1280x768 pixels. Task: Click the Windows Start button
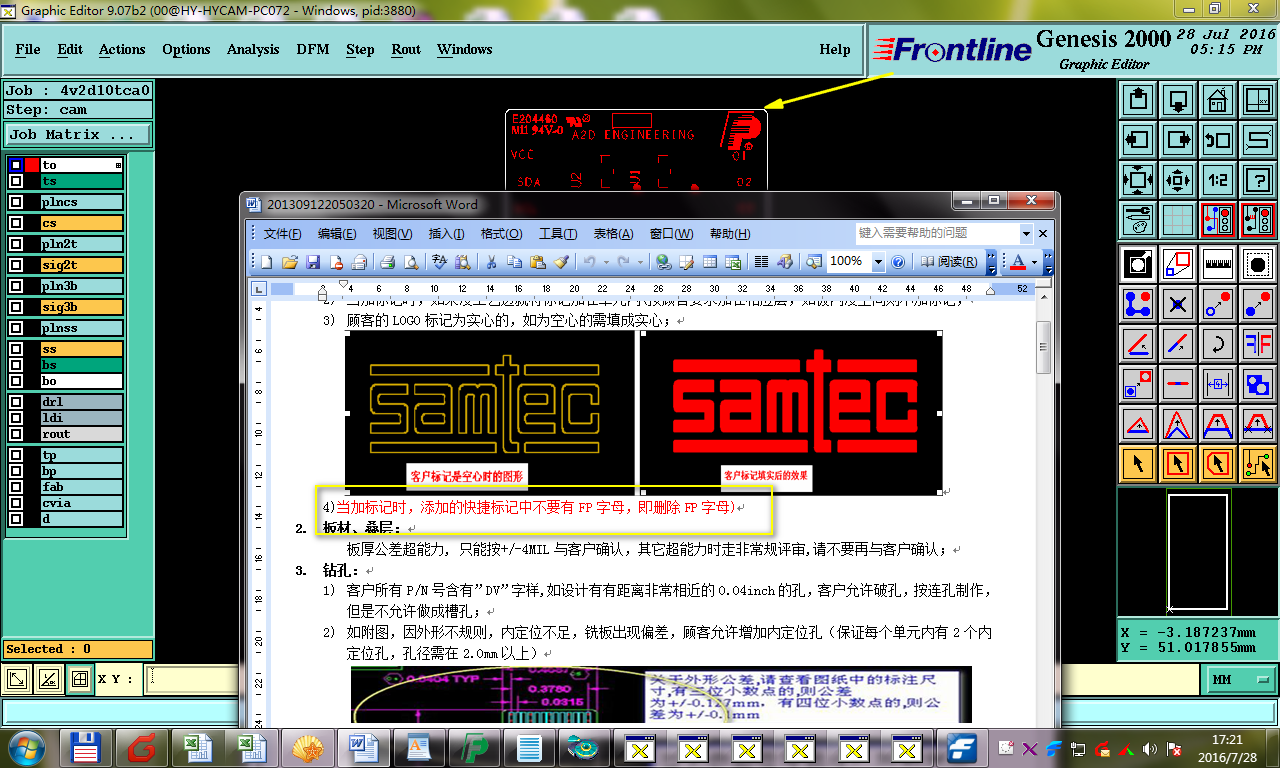pyautogui.click(x=26, y=748)
